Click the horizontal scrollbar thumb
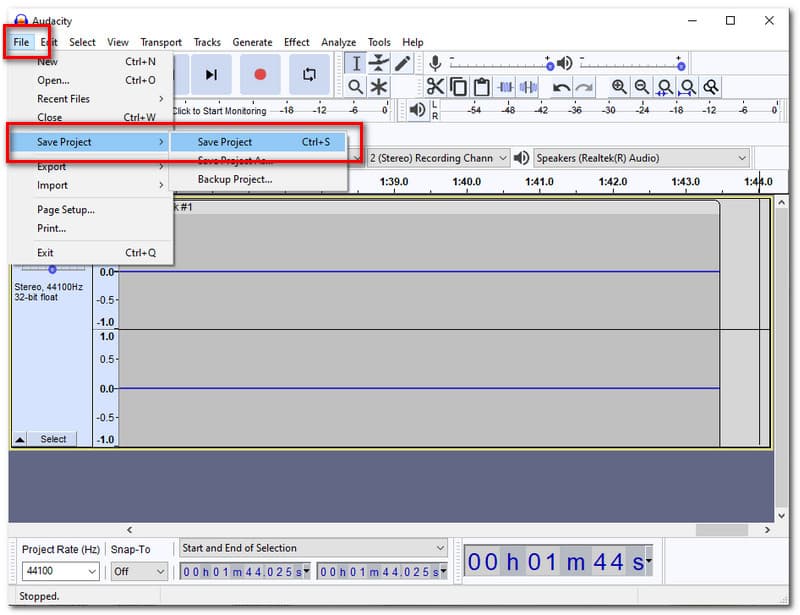Screen dimensions: 800x615 tap(721, 530)
